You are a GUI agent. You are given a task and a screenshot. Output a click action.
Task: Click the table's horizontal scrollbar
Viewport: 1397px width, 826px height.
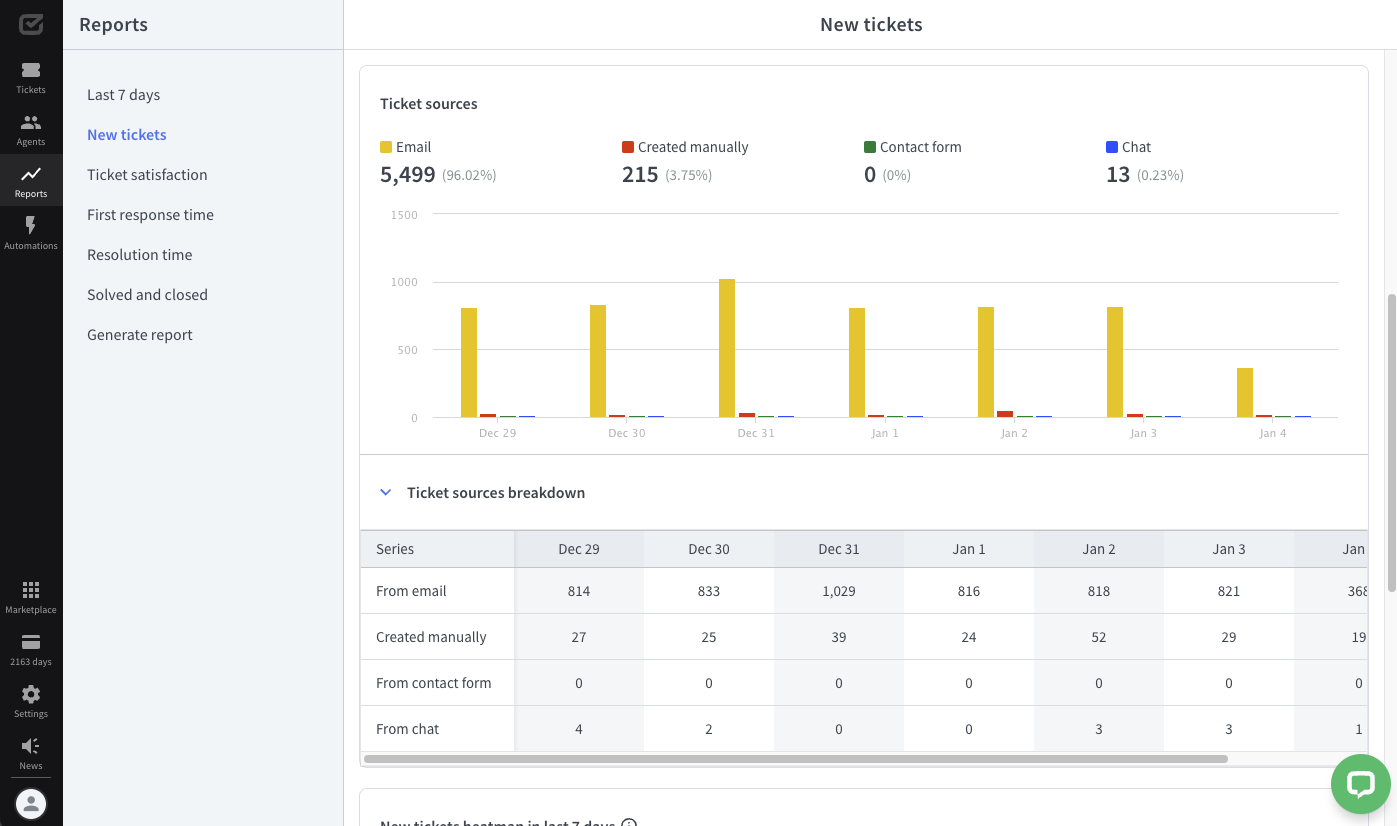tap(800, 759)
